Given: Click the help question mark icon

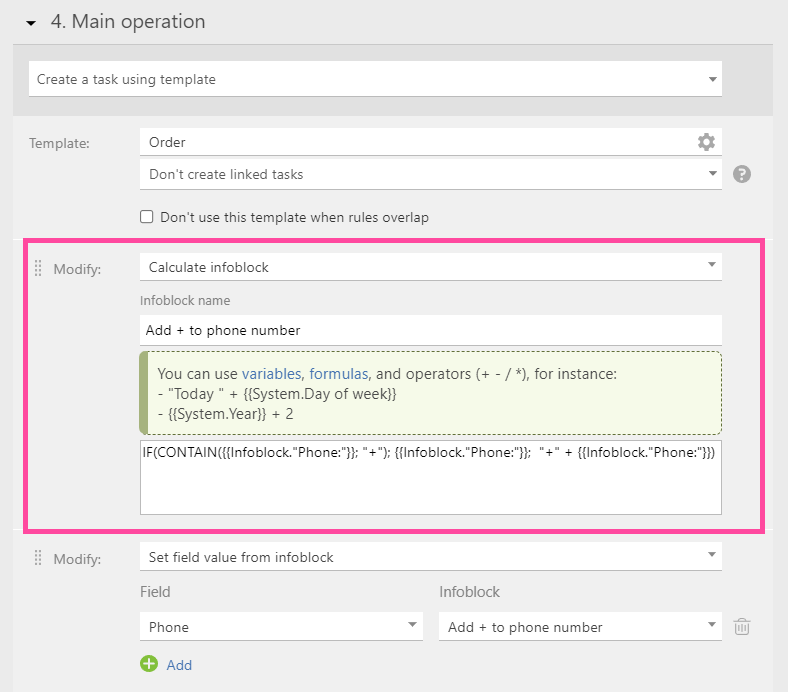Looking at the screenshot, I should click(x=742, y=174).
